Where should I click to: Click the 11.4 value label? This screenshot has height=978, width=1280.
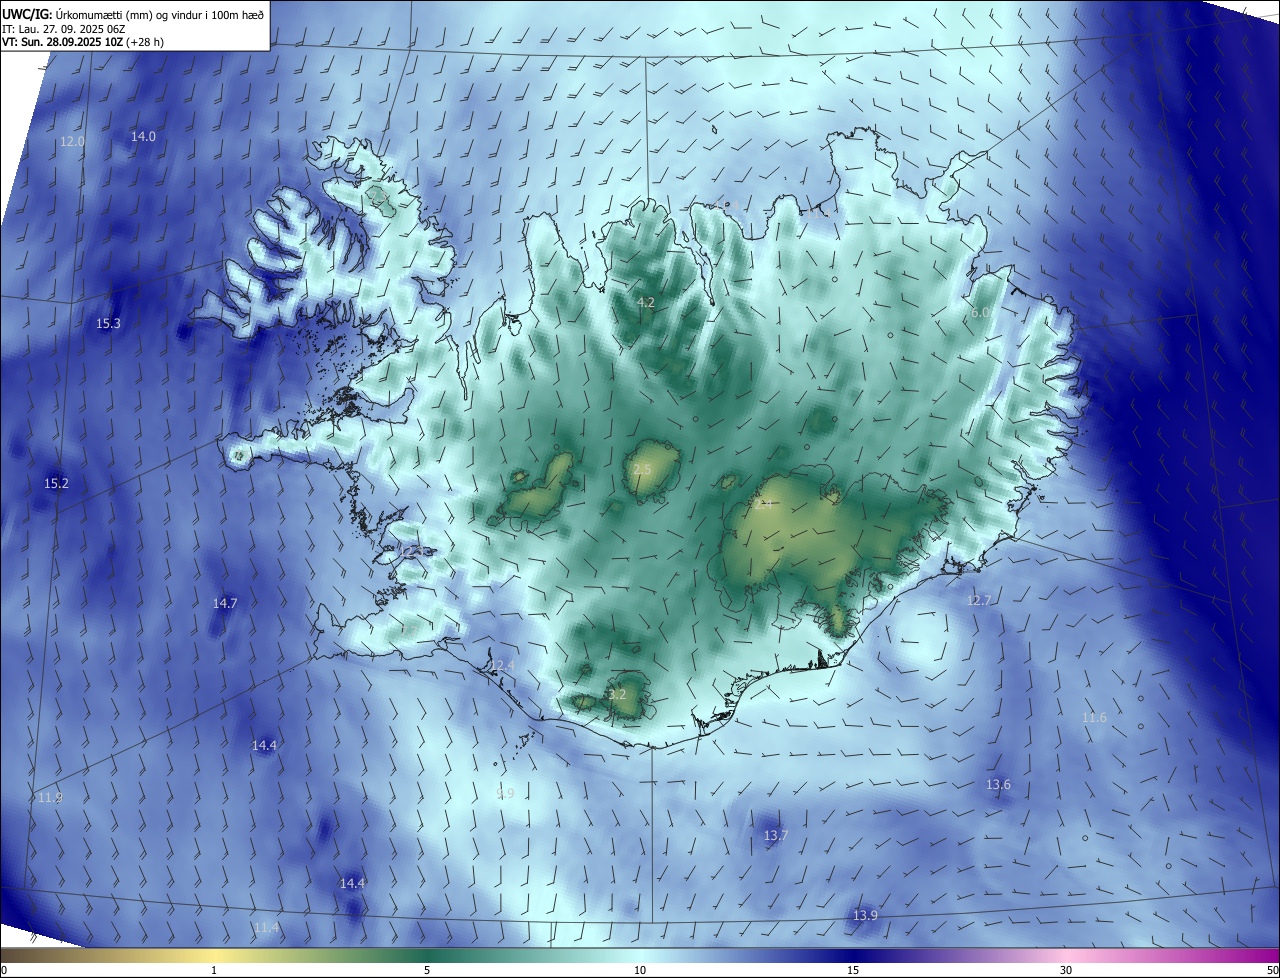click(x=266, y=928)
